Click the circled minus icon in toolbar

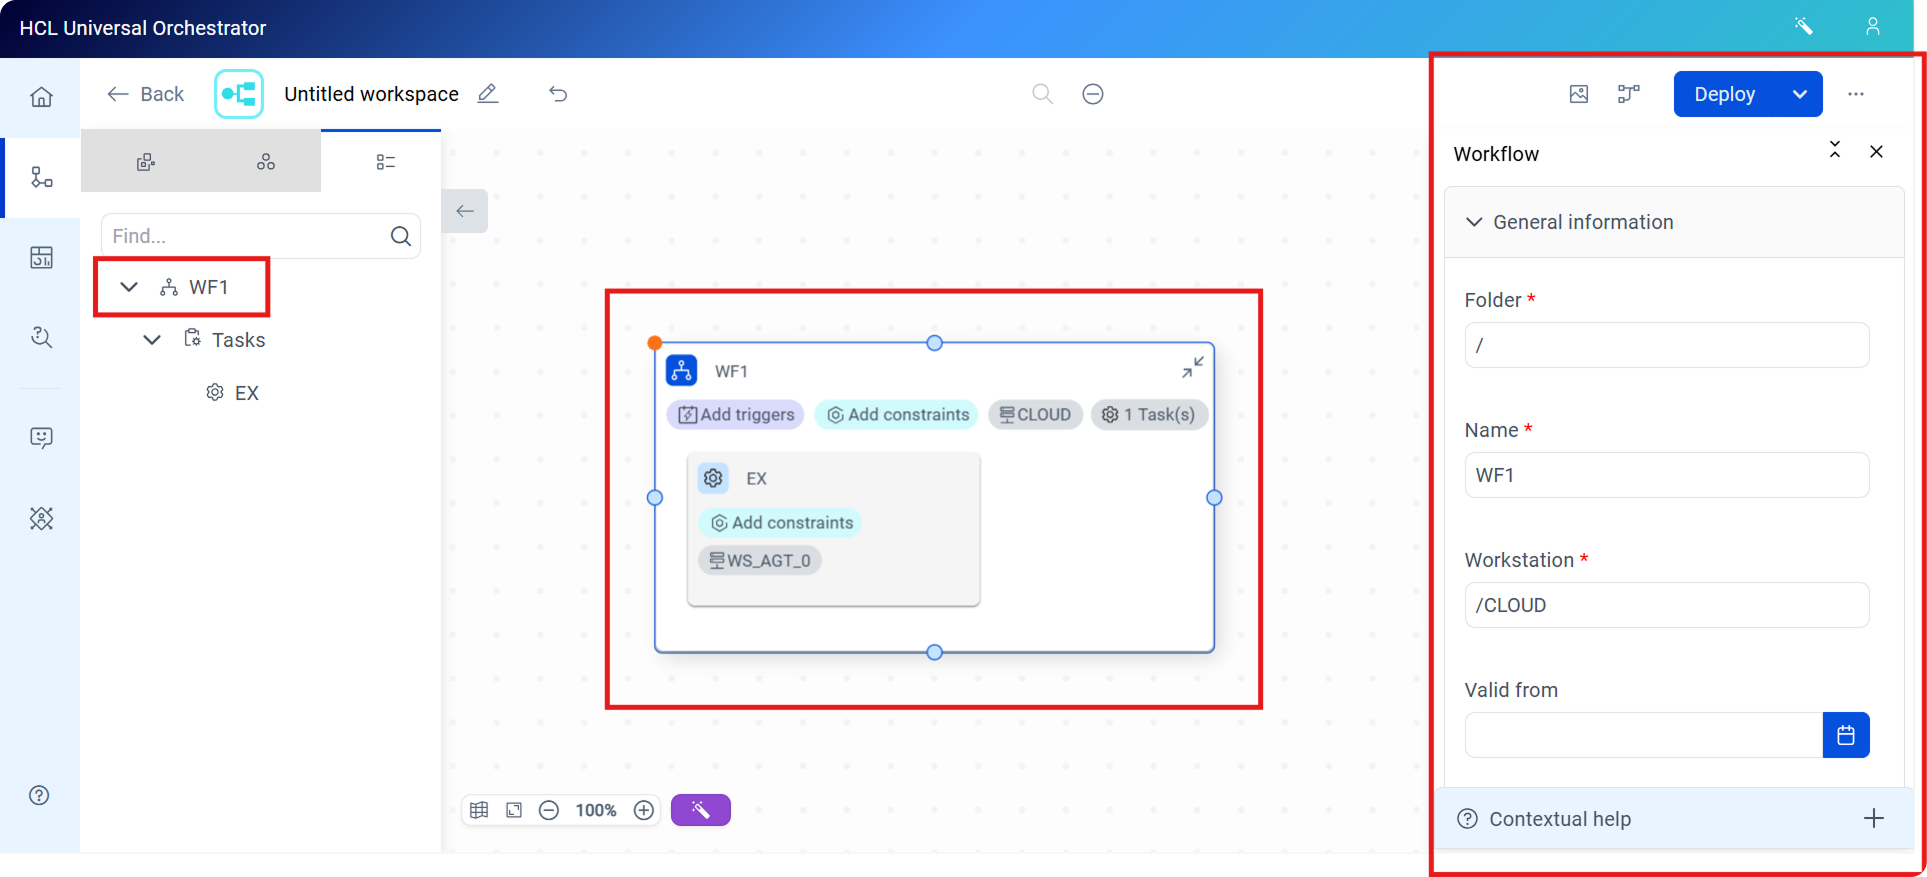click(1093, 94)
